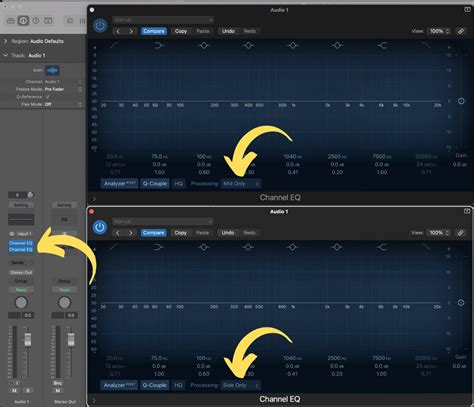Open Quick Help from the toolbar

(36, 21)
